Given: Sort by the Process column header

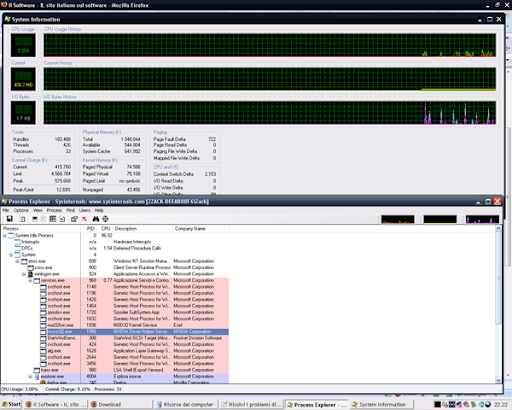Looking at the screenshot, I should pos(40,229).
